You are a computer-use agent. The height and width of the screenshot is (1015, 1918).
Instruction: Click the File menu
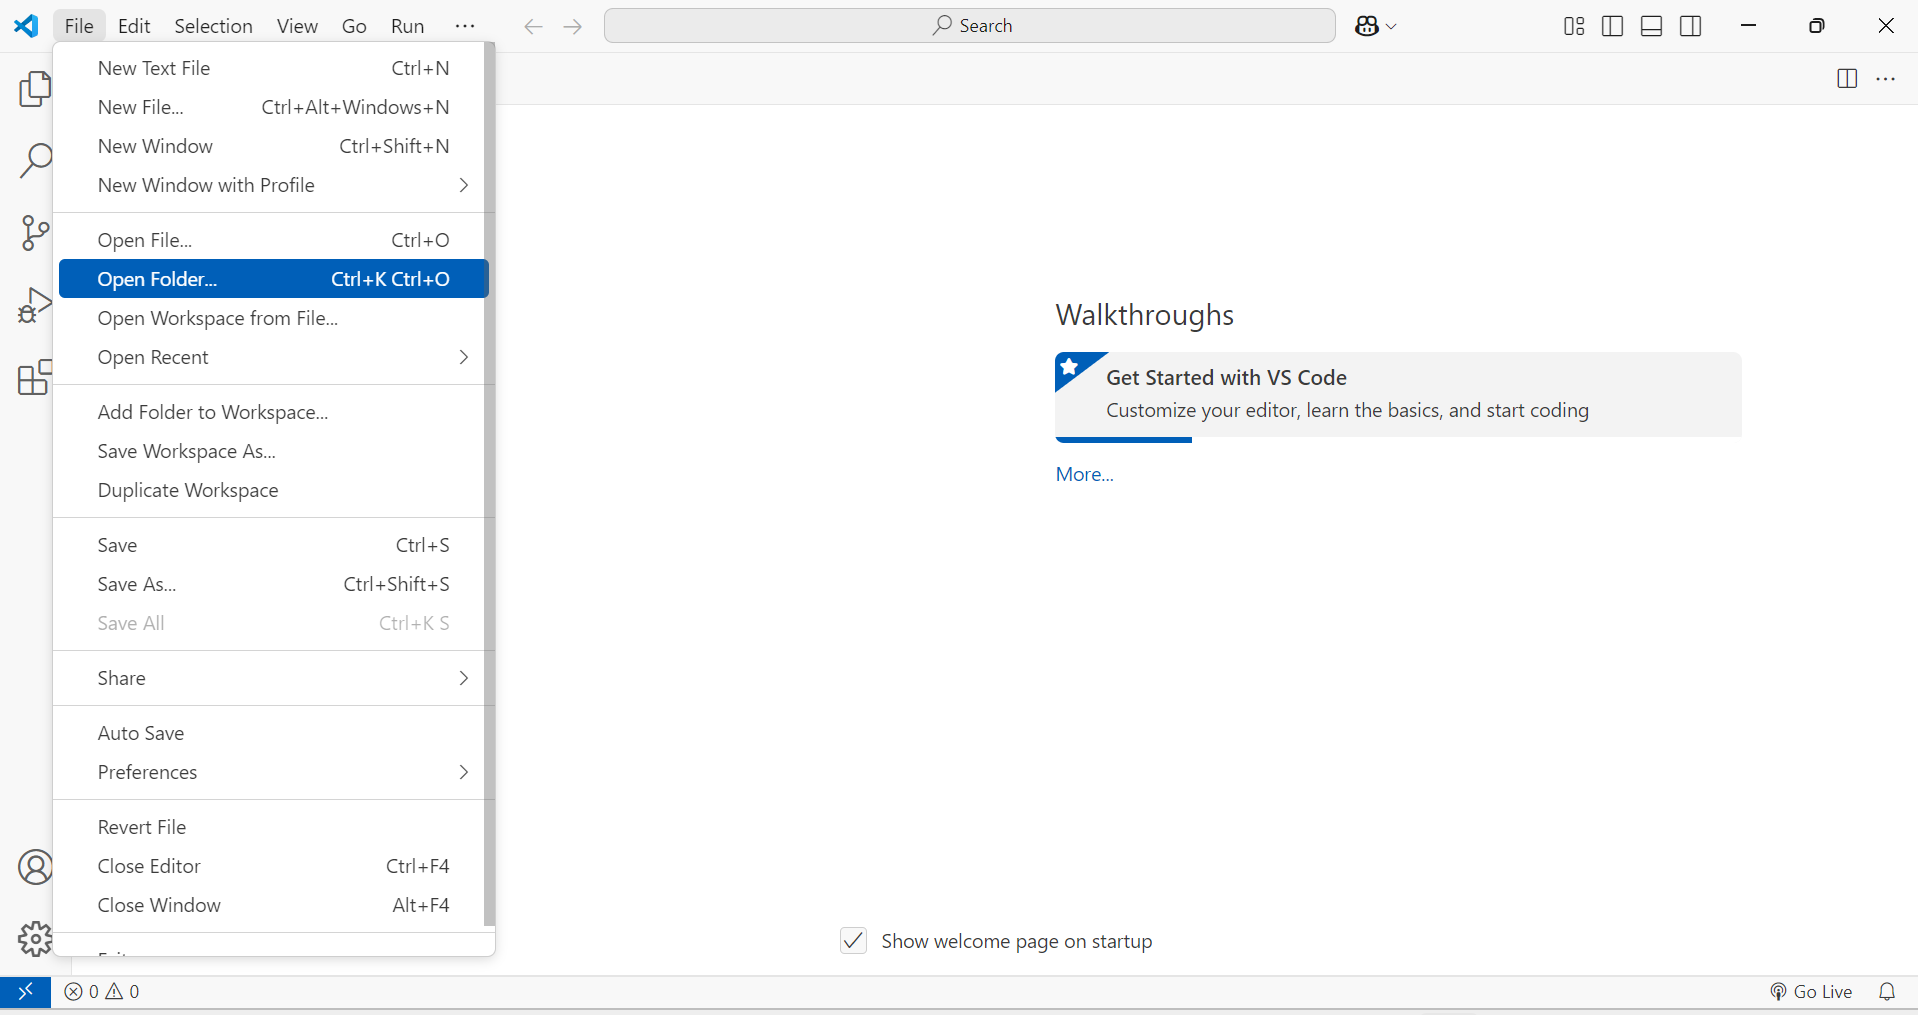[79, 26]
